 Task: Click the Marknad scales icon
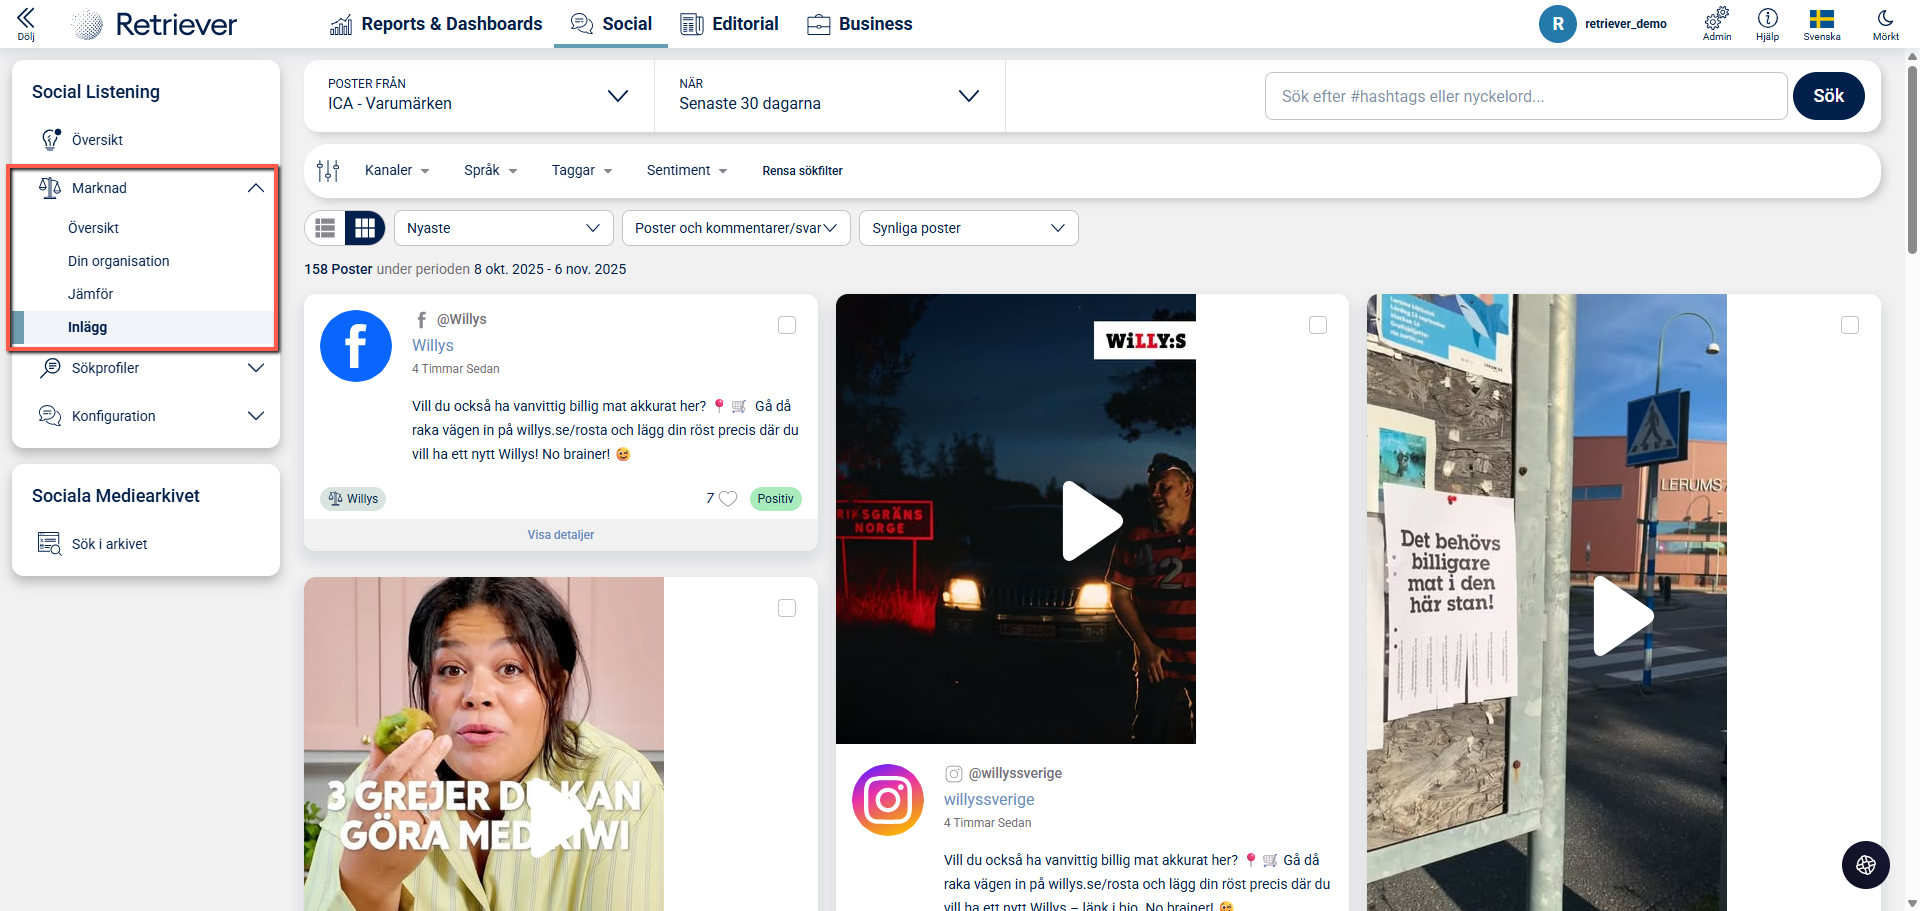click(50, 188)
